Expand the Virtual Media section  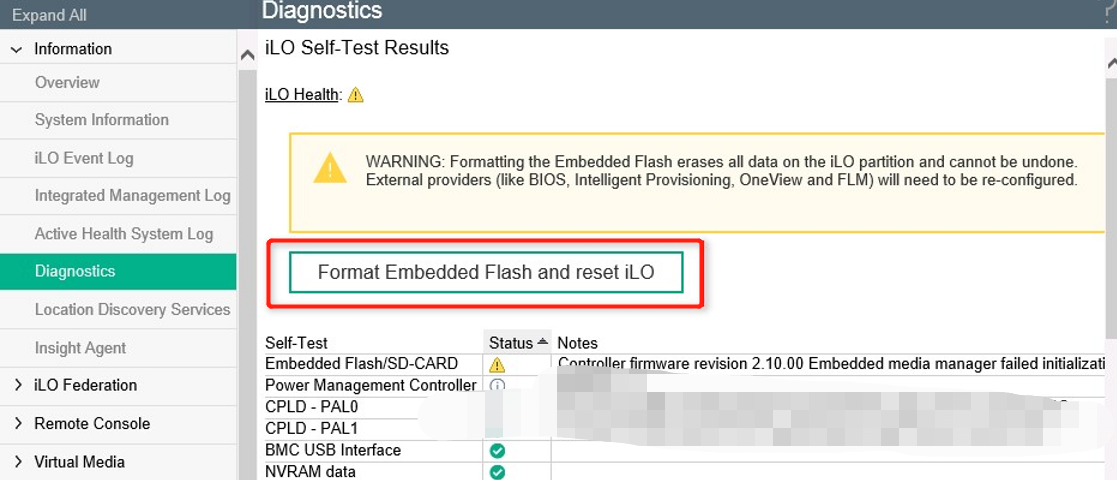18,462
